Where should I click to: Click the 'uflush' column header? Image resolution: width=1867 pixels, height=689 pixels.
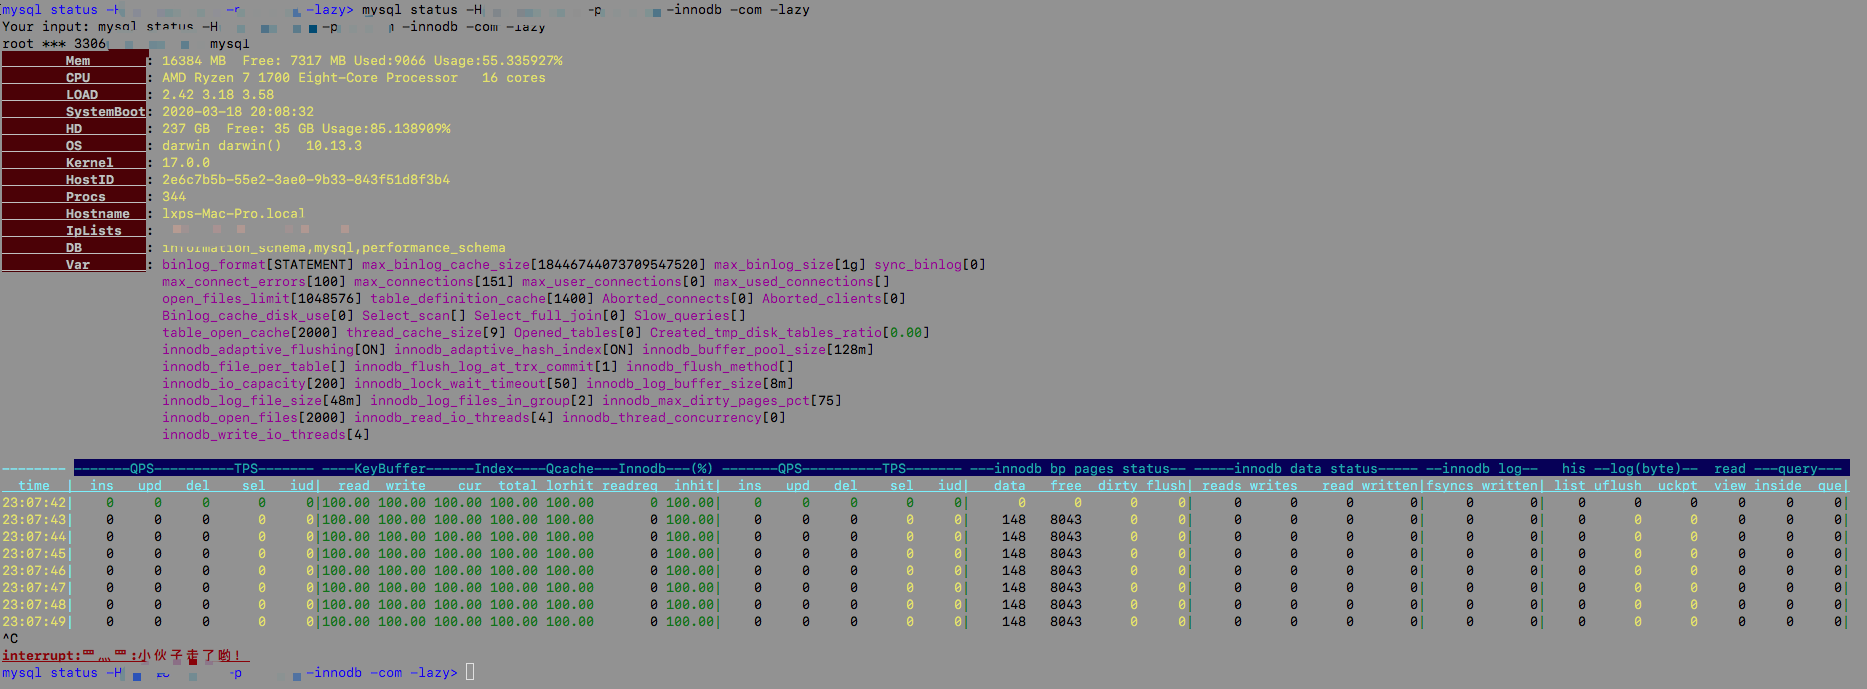(x=1618, y=486)
